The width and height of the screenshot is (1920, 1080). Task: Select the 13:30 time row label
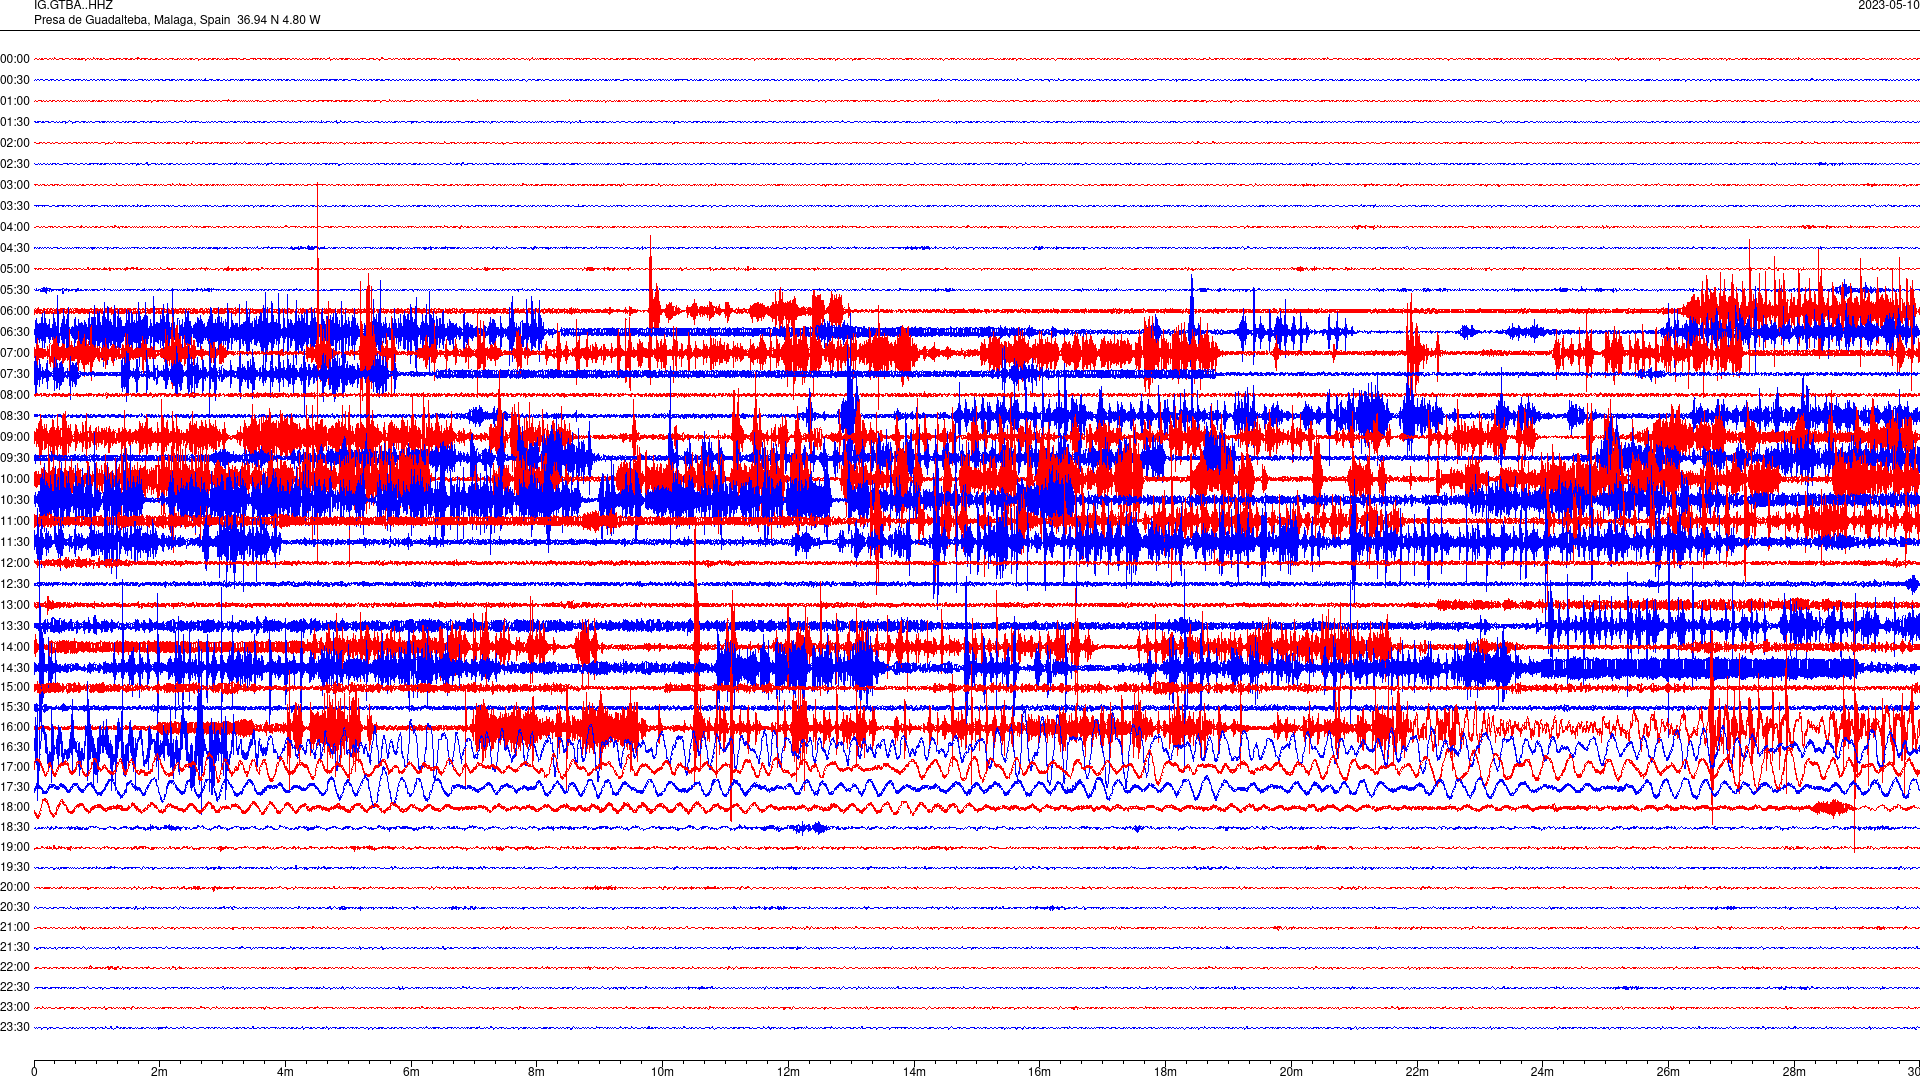pyautogui.click(x=15, y=626)
